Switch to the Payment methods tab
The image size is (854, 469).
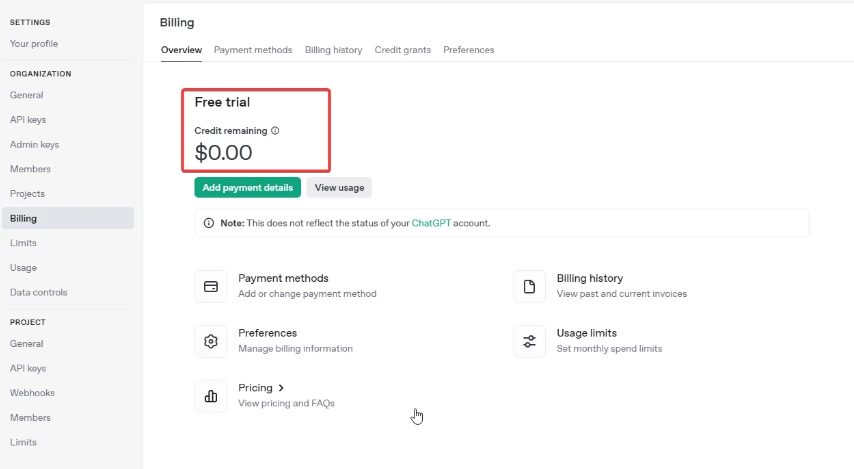253,50
